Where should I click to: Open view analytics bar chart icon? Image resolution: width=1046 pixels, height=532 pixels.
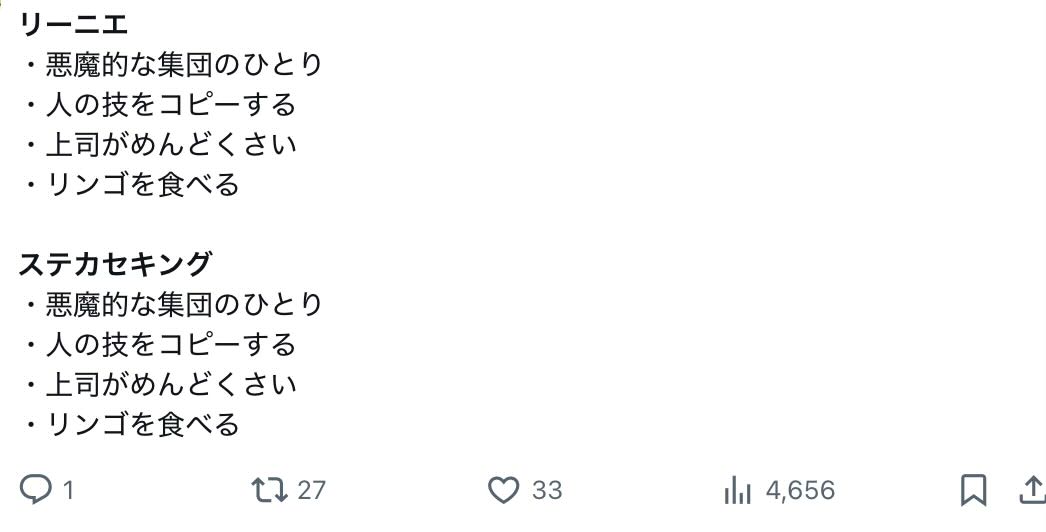point(737,490)
